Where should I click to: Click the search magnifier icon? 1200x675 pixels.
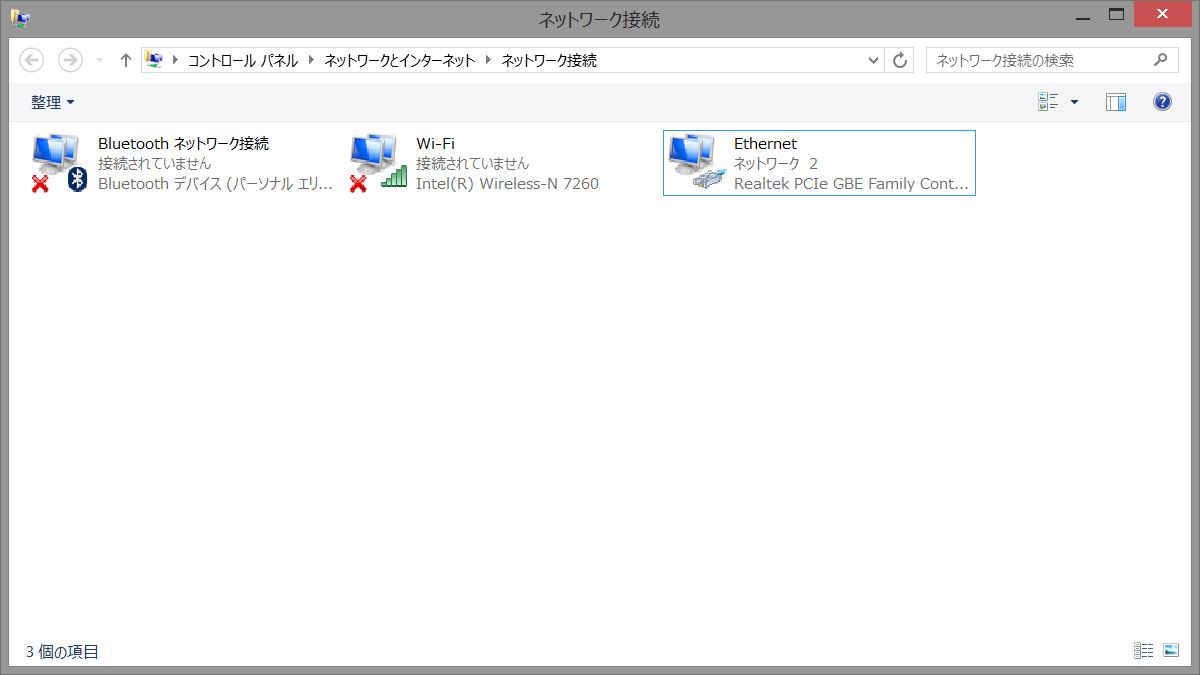pyautogui.click(x=1160, y=60)
